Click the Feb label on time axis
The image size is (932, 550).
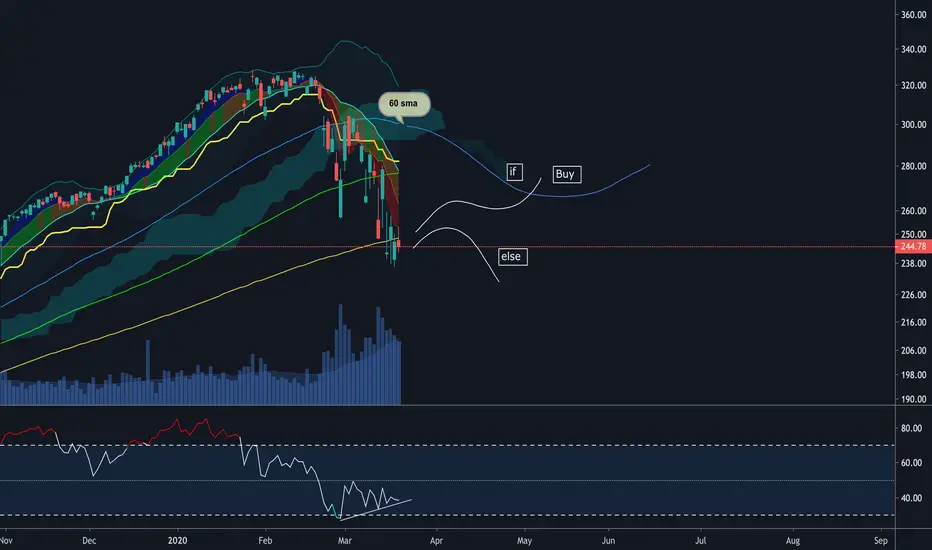[x=265, y=541]
